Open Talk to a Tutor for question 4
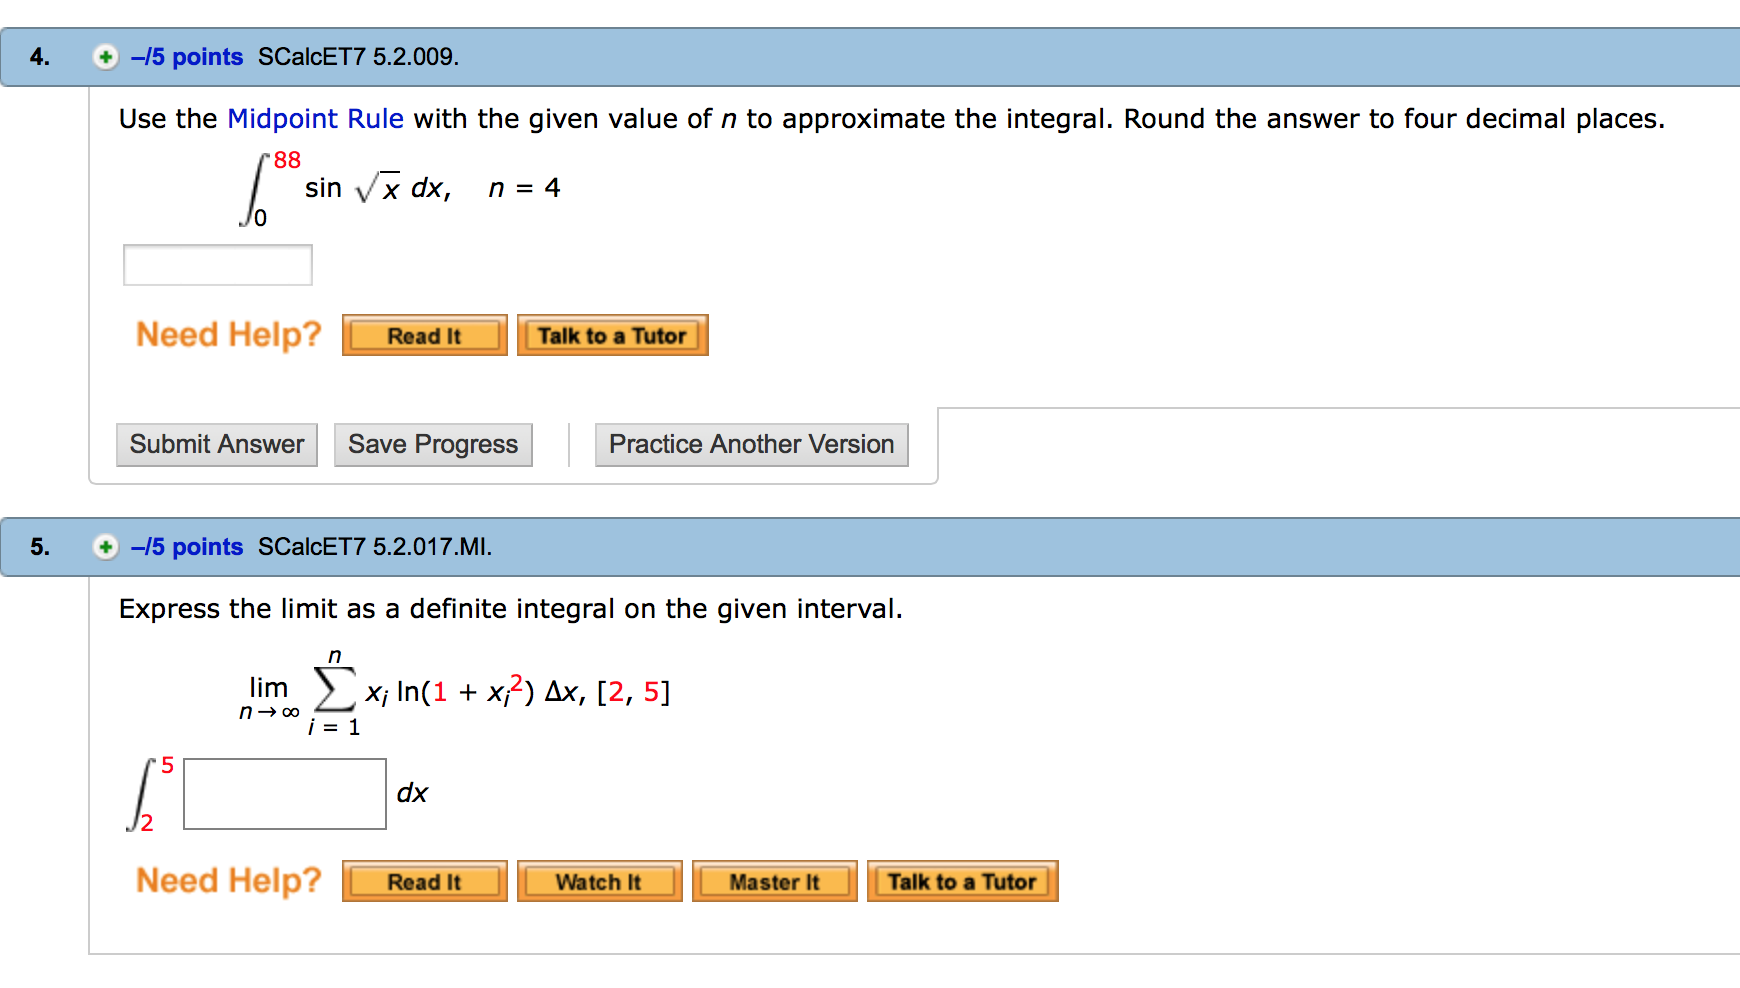 pos(612,335)
